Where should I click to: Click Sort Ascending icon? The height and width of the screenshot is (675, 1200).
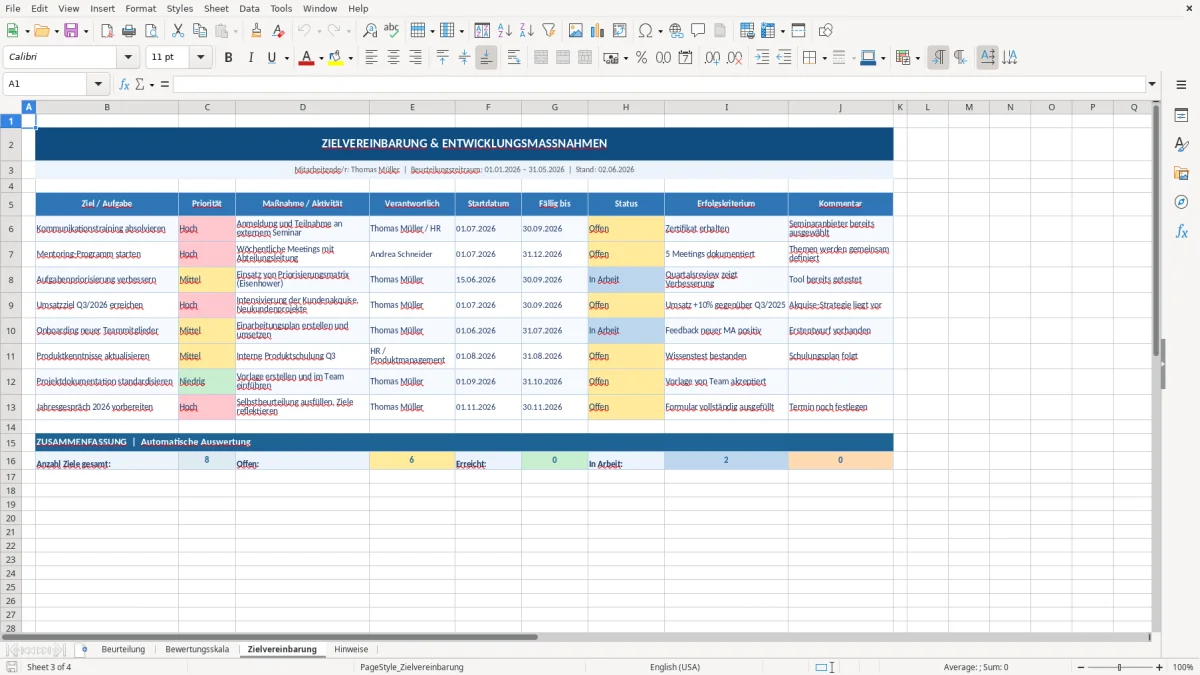point(505,31)
